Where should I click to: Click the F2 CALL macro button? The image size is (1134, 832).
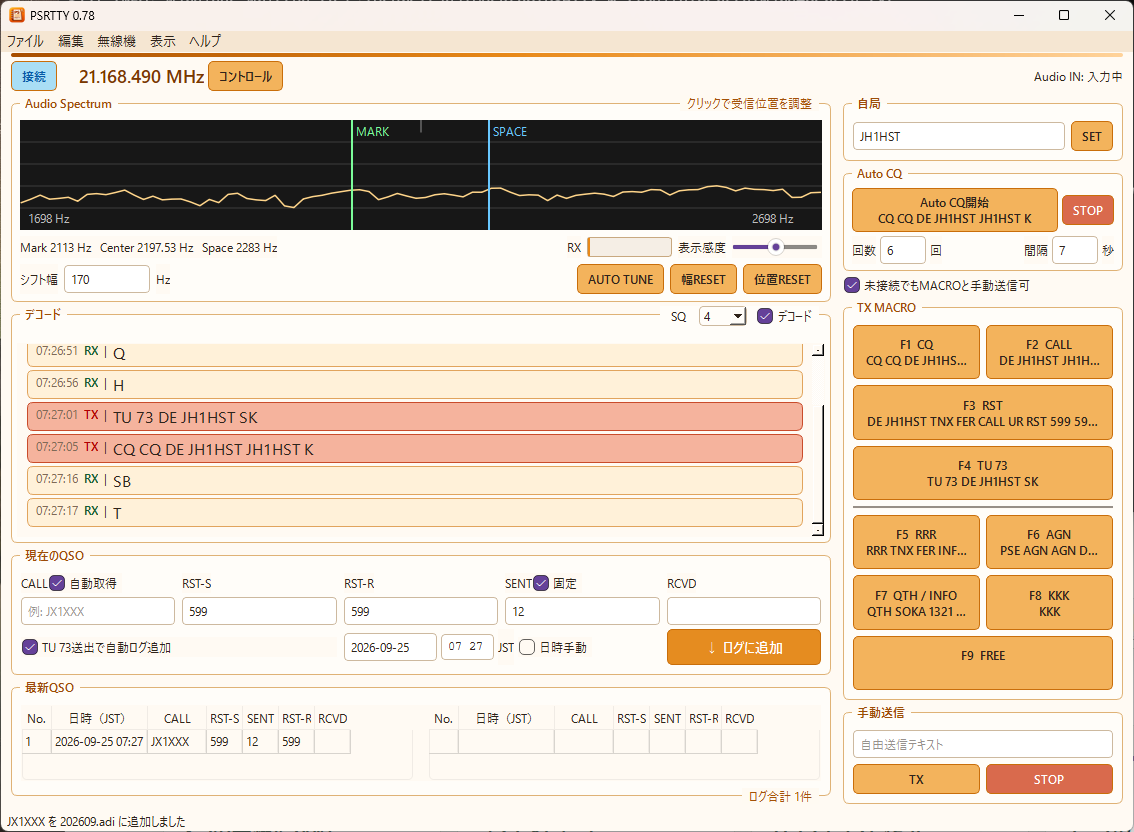[1049, 352]
